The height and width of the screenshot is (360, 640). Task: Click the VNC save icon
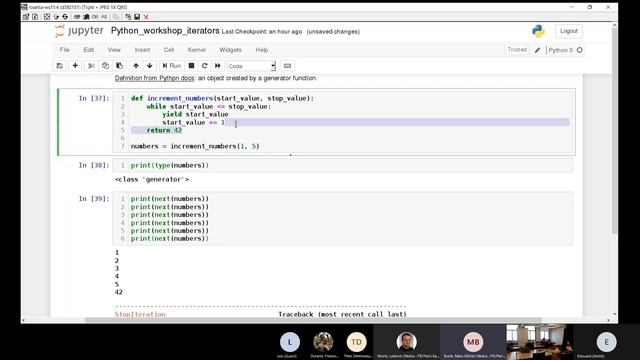(x=137, y=17)
